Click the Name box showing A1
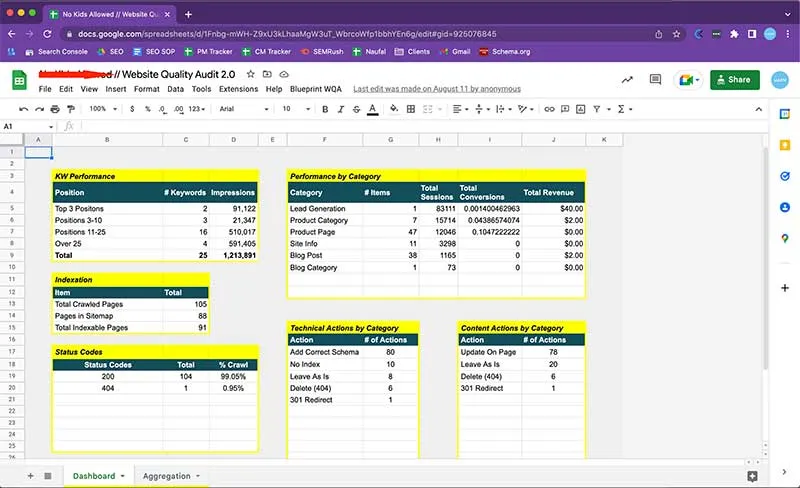 28,126
